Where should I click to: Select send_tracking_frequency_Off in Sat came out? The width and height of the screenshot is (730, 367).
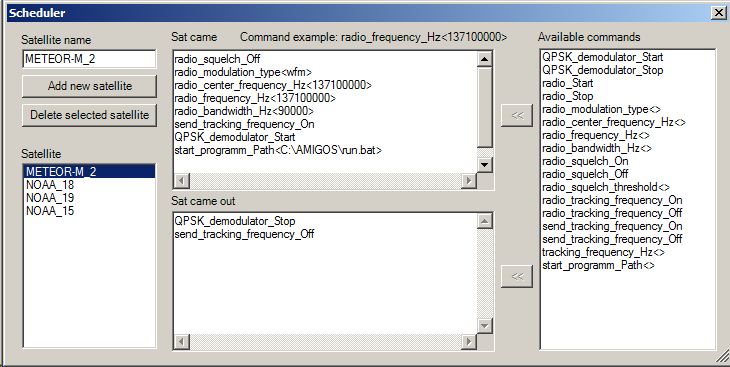click(244, 234)
